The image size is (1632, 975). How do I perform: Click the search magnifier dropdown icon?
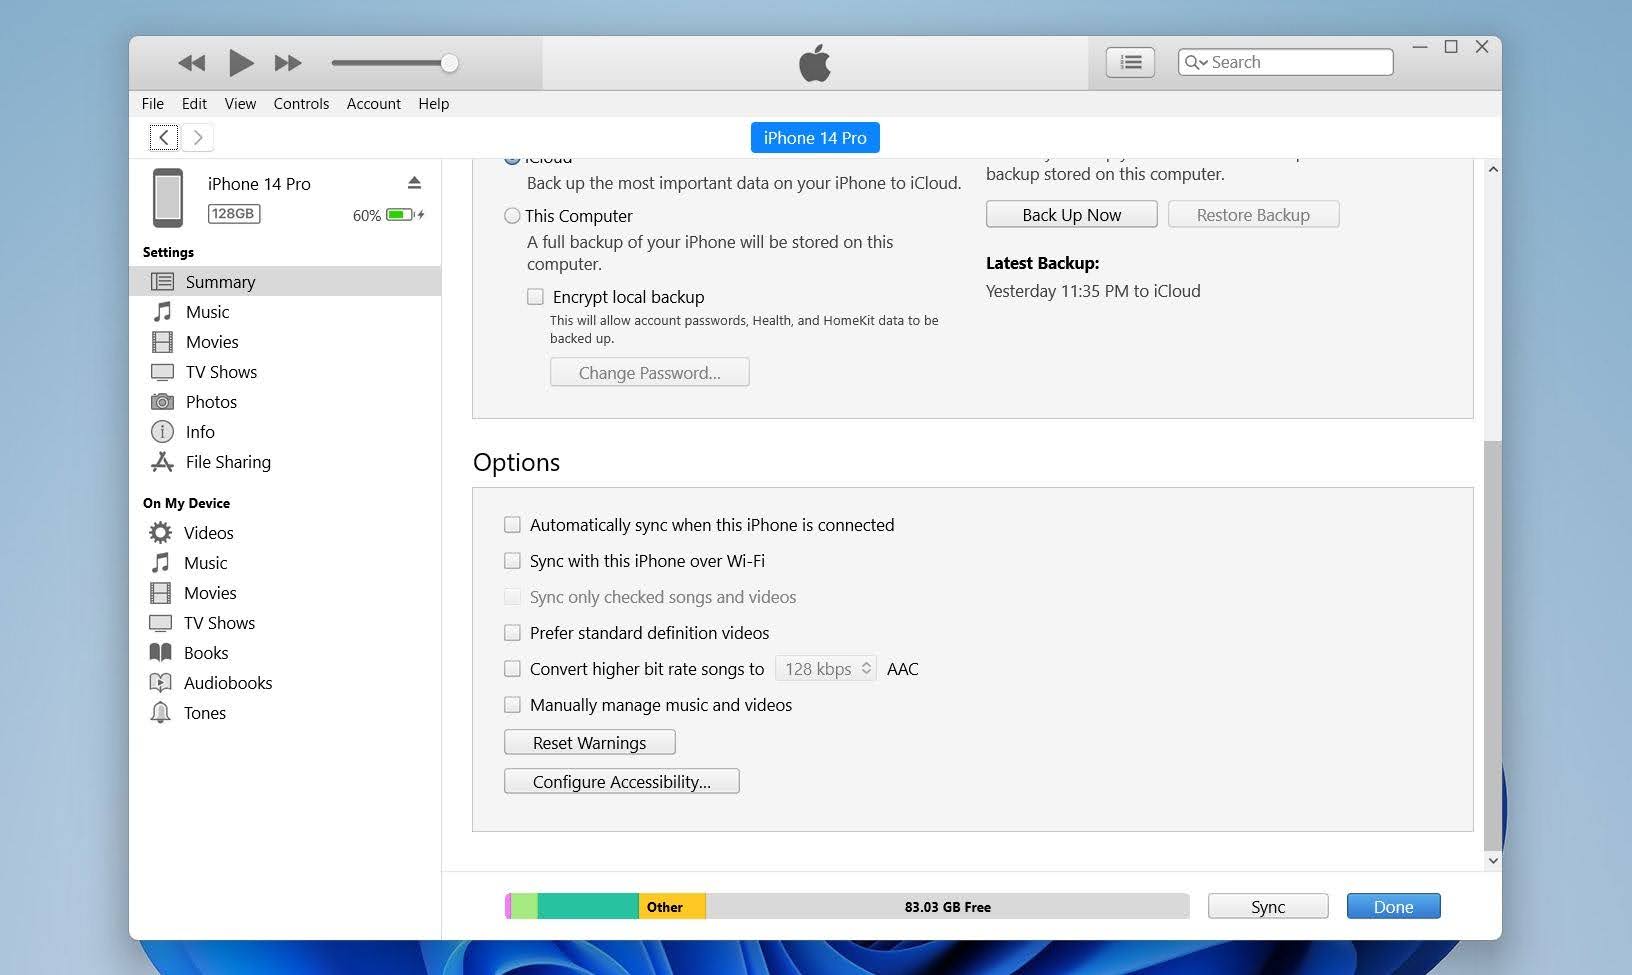pyautogui.click(x=1195, y=62)
